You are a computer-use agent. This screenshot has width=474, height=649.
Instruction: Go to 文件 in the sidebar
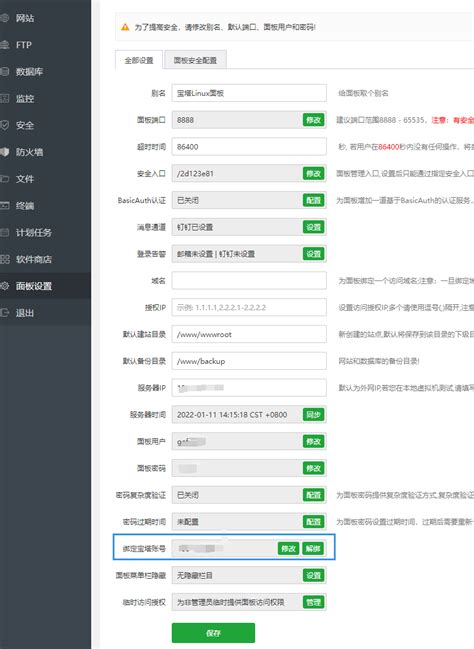pyautogui.click(x=25, y=179)
